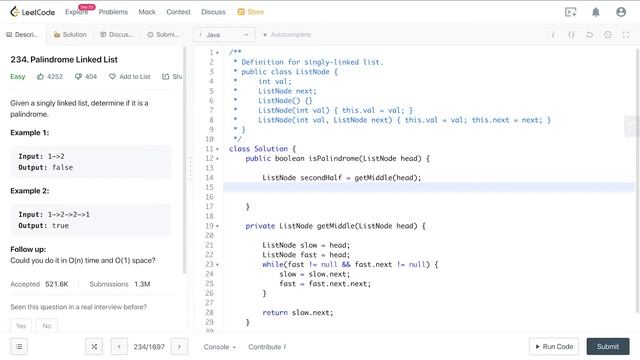Click the LeetCode logo
Image resolution: width=640 pixels, height=360 pixels.
point(32,12)
